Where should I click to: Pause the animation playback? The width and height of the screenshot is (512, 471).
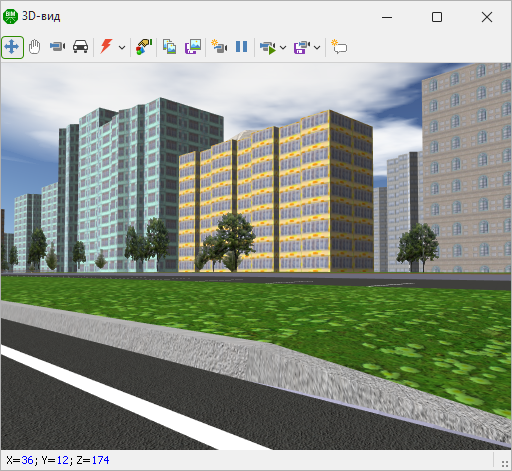point(242,47)
